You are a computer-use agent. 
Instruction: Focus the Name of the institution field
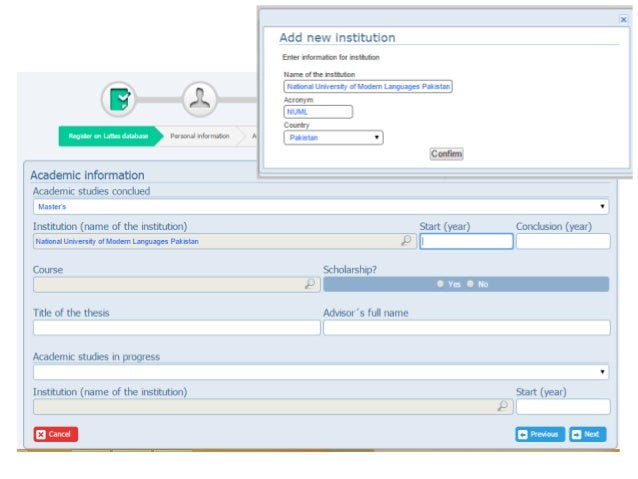(x=368, y=87)
